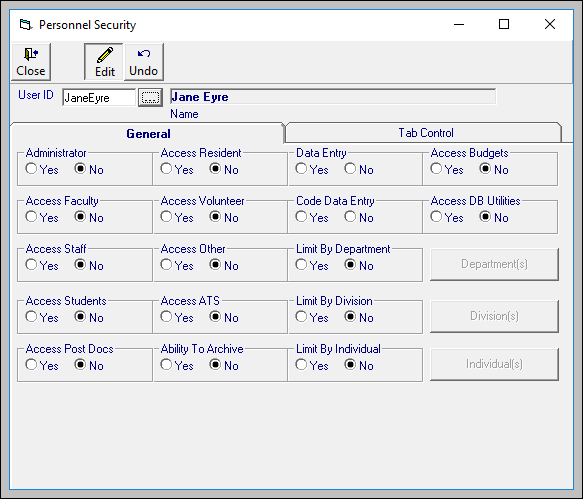Click the Undo arrow toolbar button

(144, 62)
